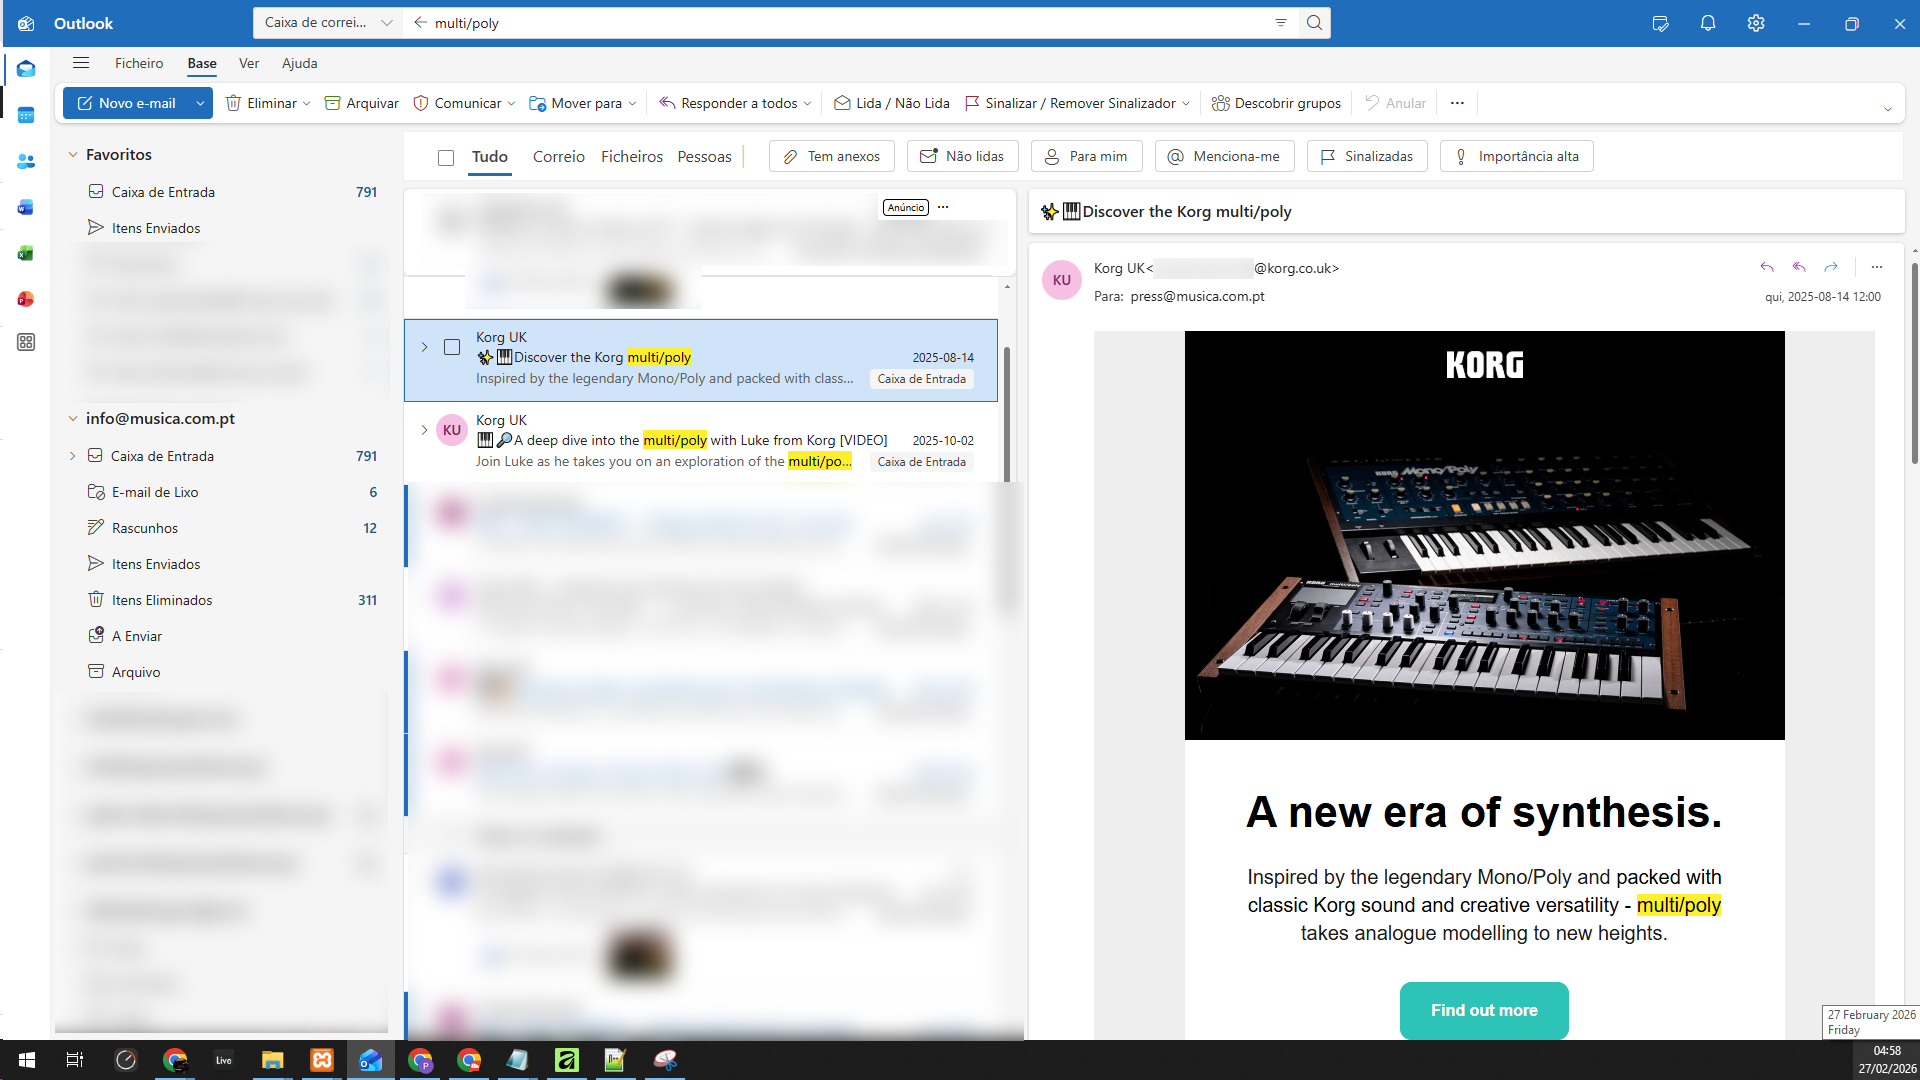Screen dimensions: 1920x1080
Task: Expand conversation for A deep dive email
Action: point(424,430)
